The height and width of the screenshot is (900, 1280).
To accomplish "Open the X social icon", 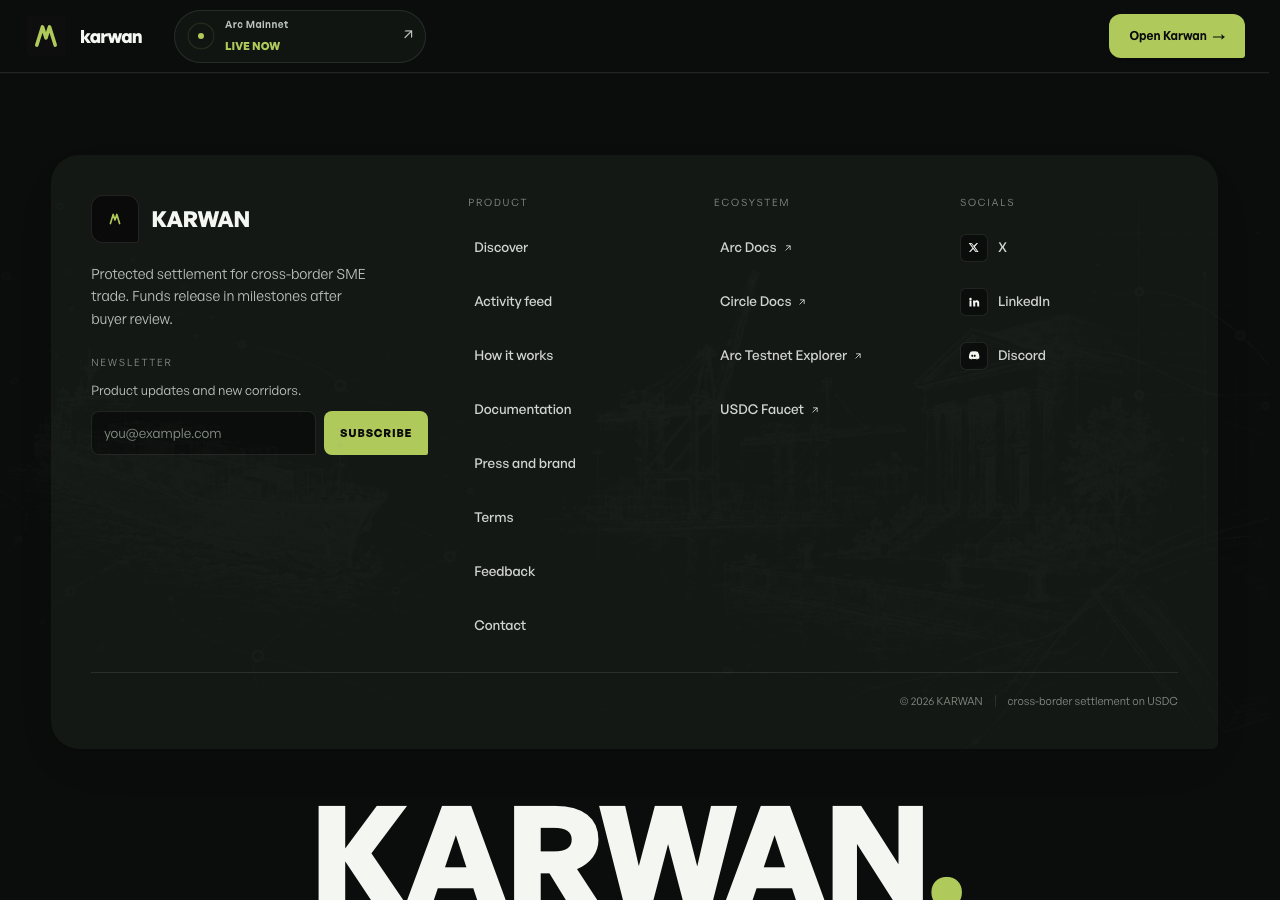I will [974, 248].
